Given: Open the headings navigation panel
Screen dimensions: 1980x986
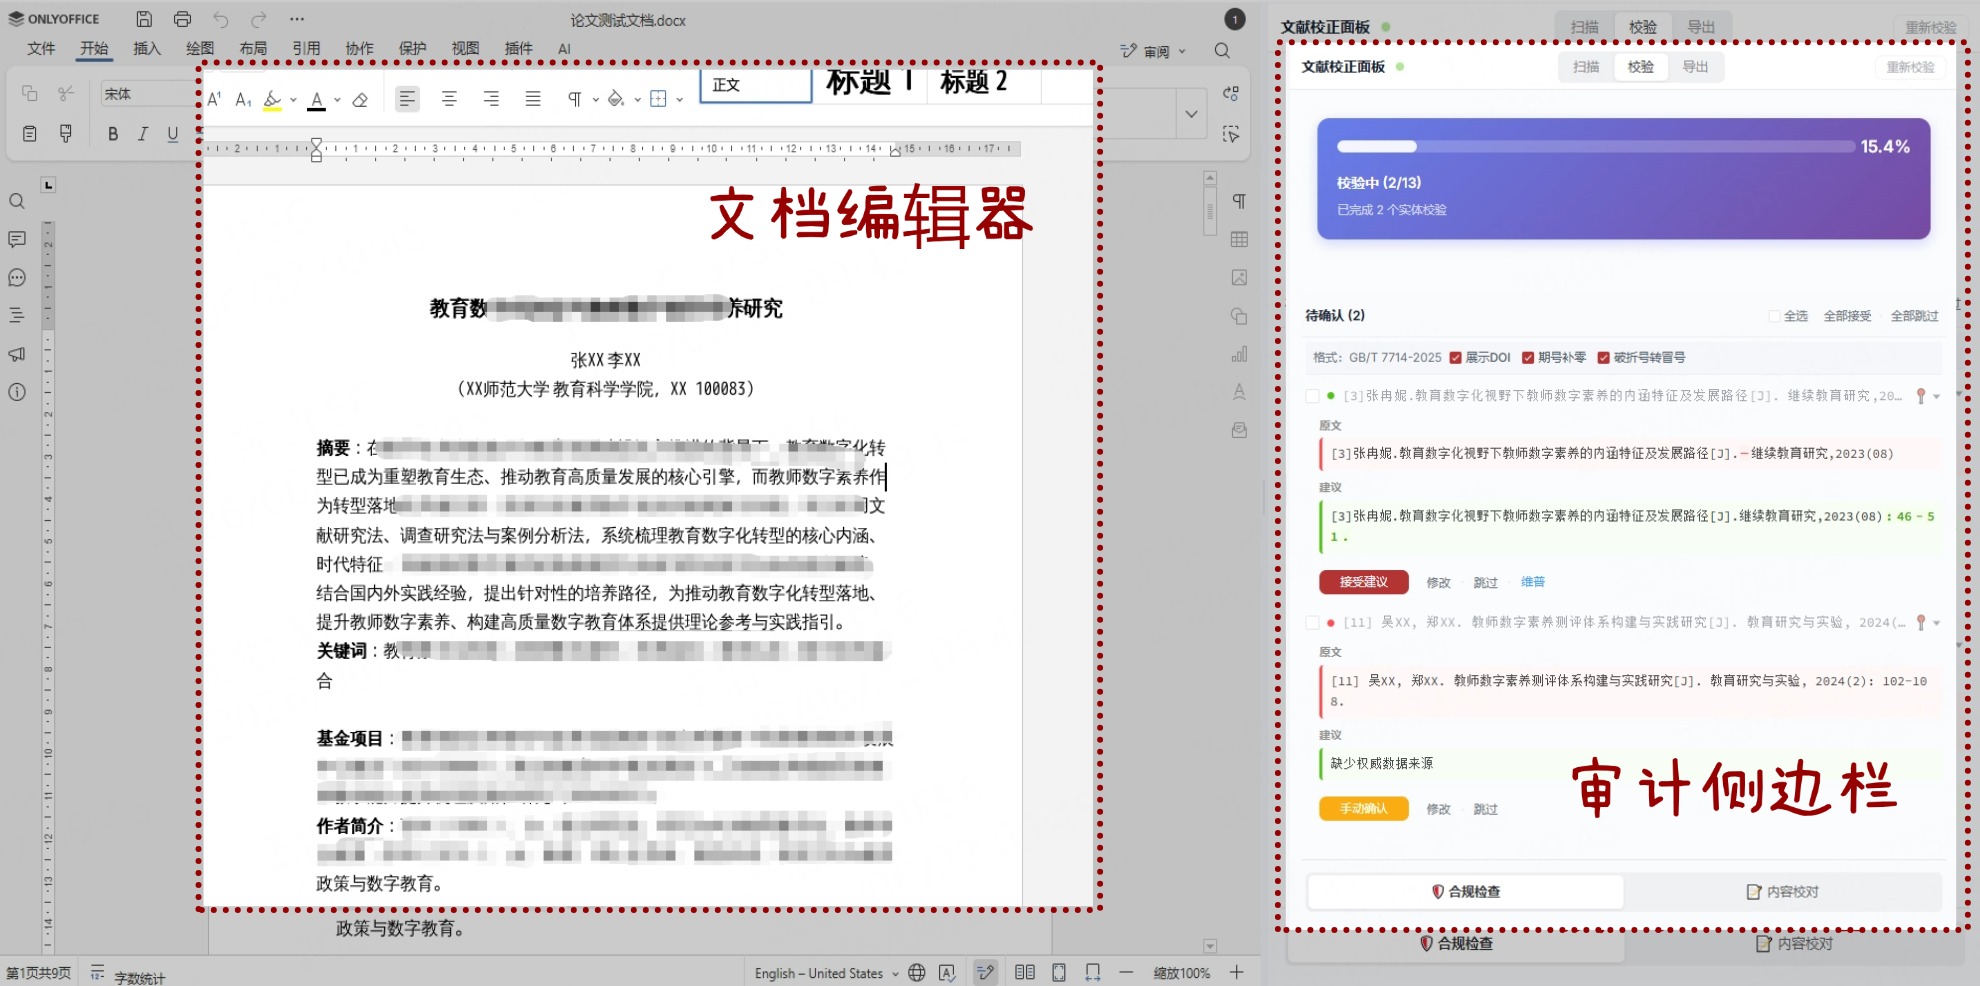Looking at the screenshot, I should pyautogui.click(x=17, y=316).
